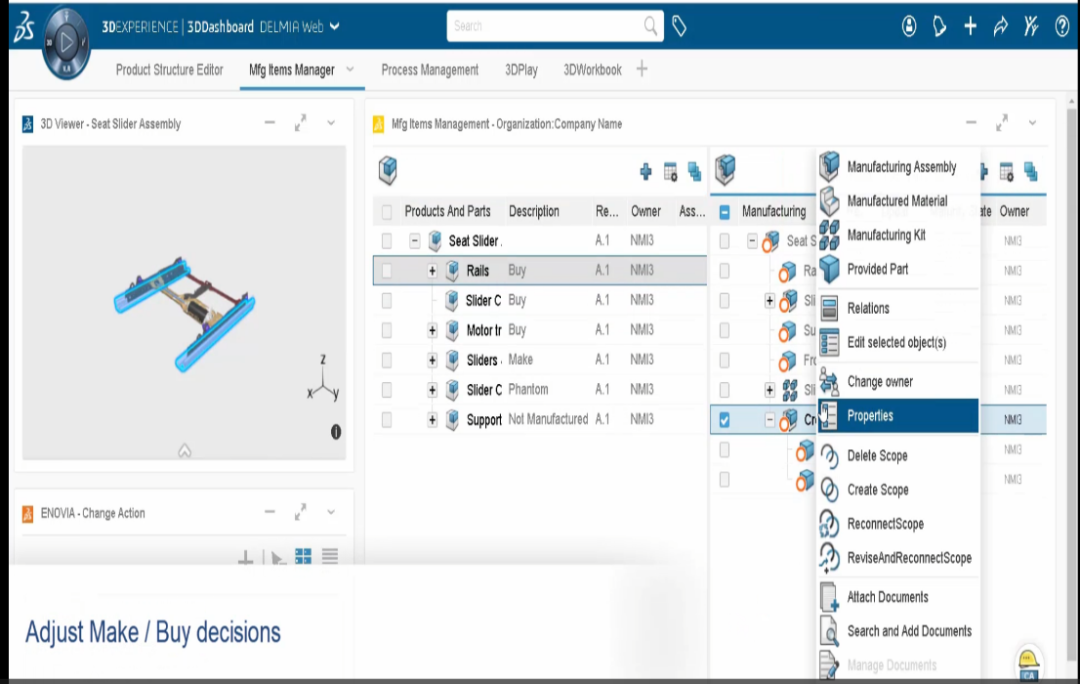This screenshot has width=1080, height=684.
Task: Open the 3DEXPERIENCE compass
Action: [x=65, y=43]
